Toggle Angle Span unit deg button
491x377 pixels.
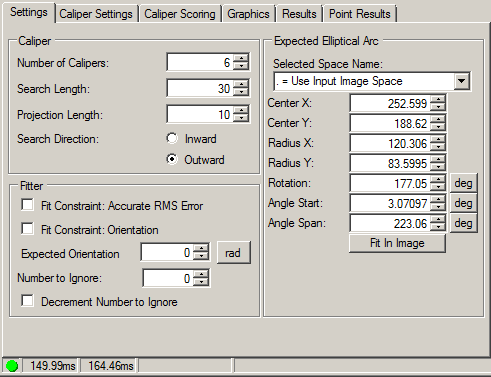click(463, 223)
